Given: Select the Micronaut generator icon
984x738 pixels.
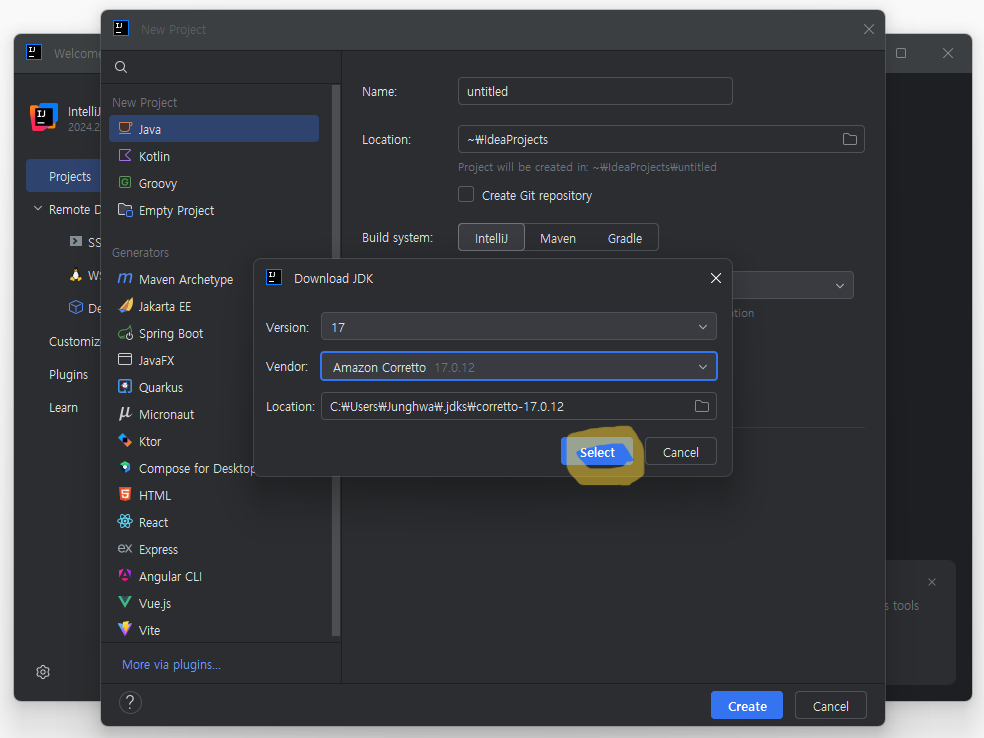Looking at the screenshot, I should click(x=125, y=414).
